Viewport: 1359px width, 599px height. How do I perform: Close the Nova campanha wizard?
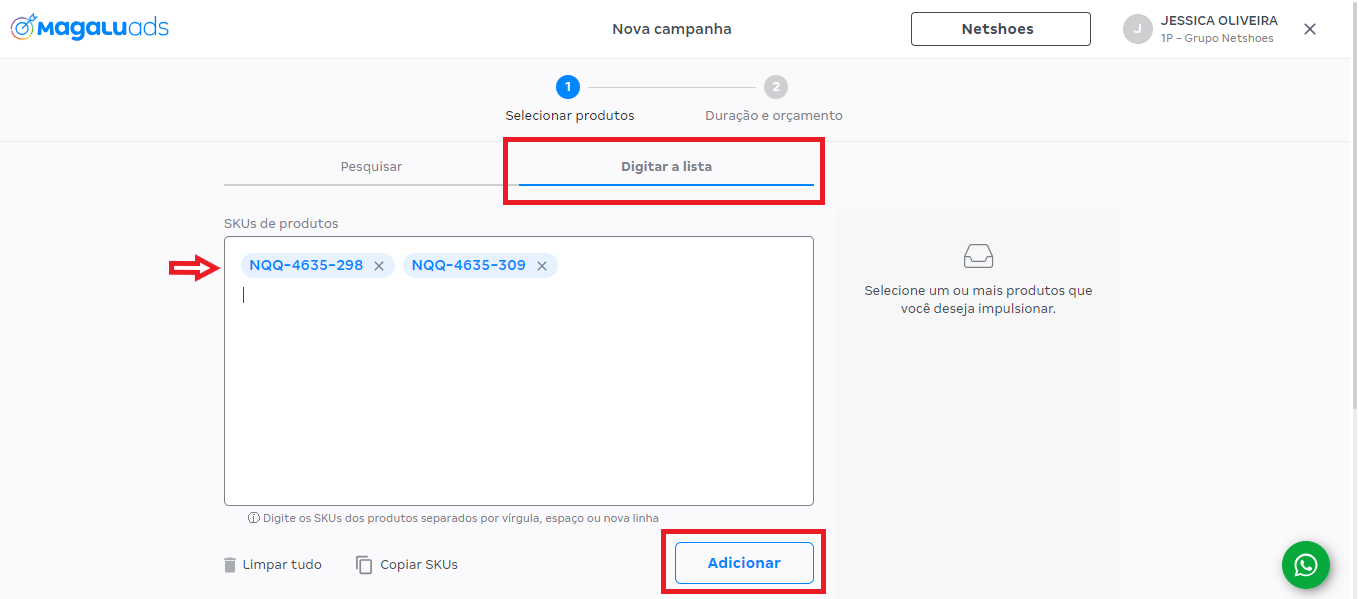pyautogui.click(x=1310, y=29)
